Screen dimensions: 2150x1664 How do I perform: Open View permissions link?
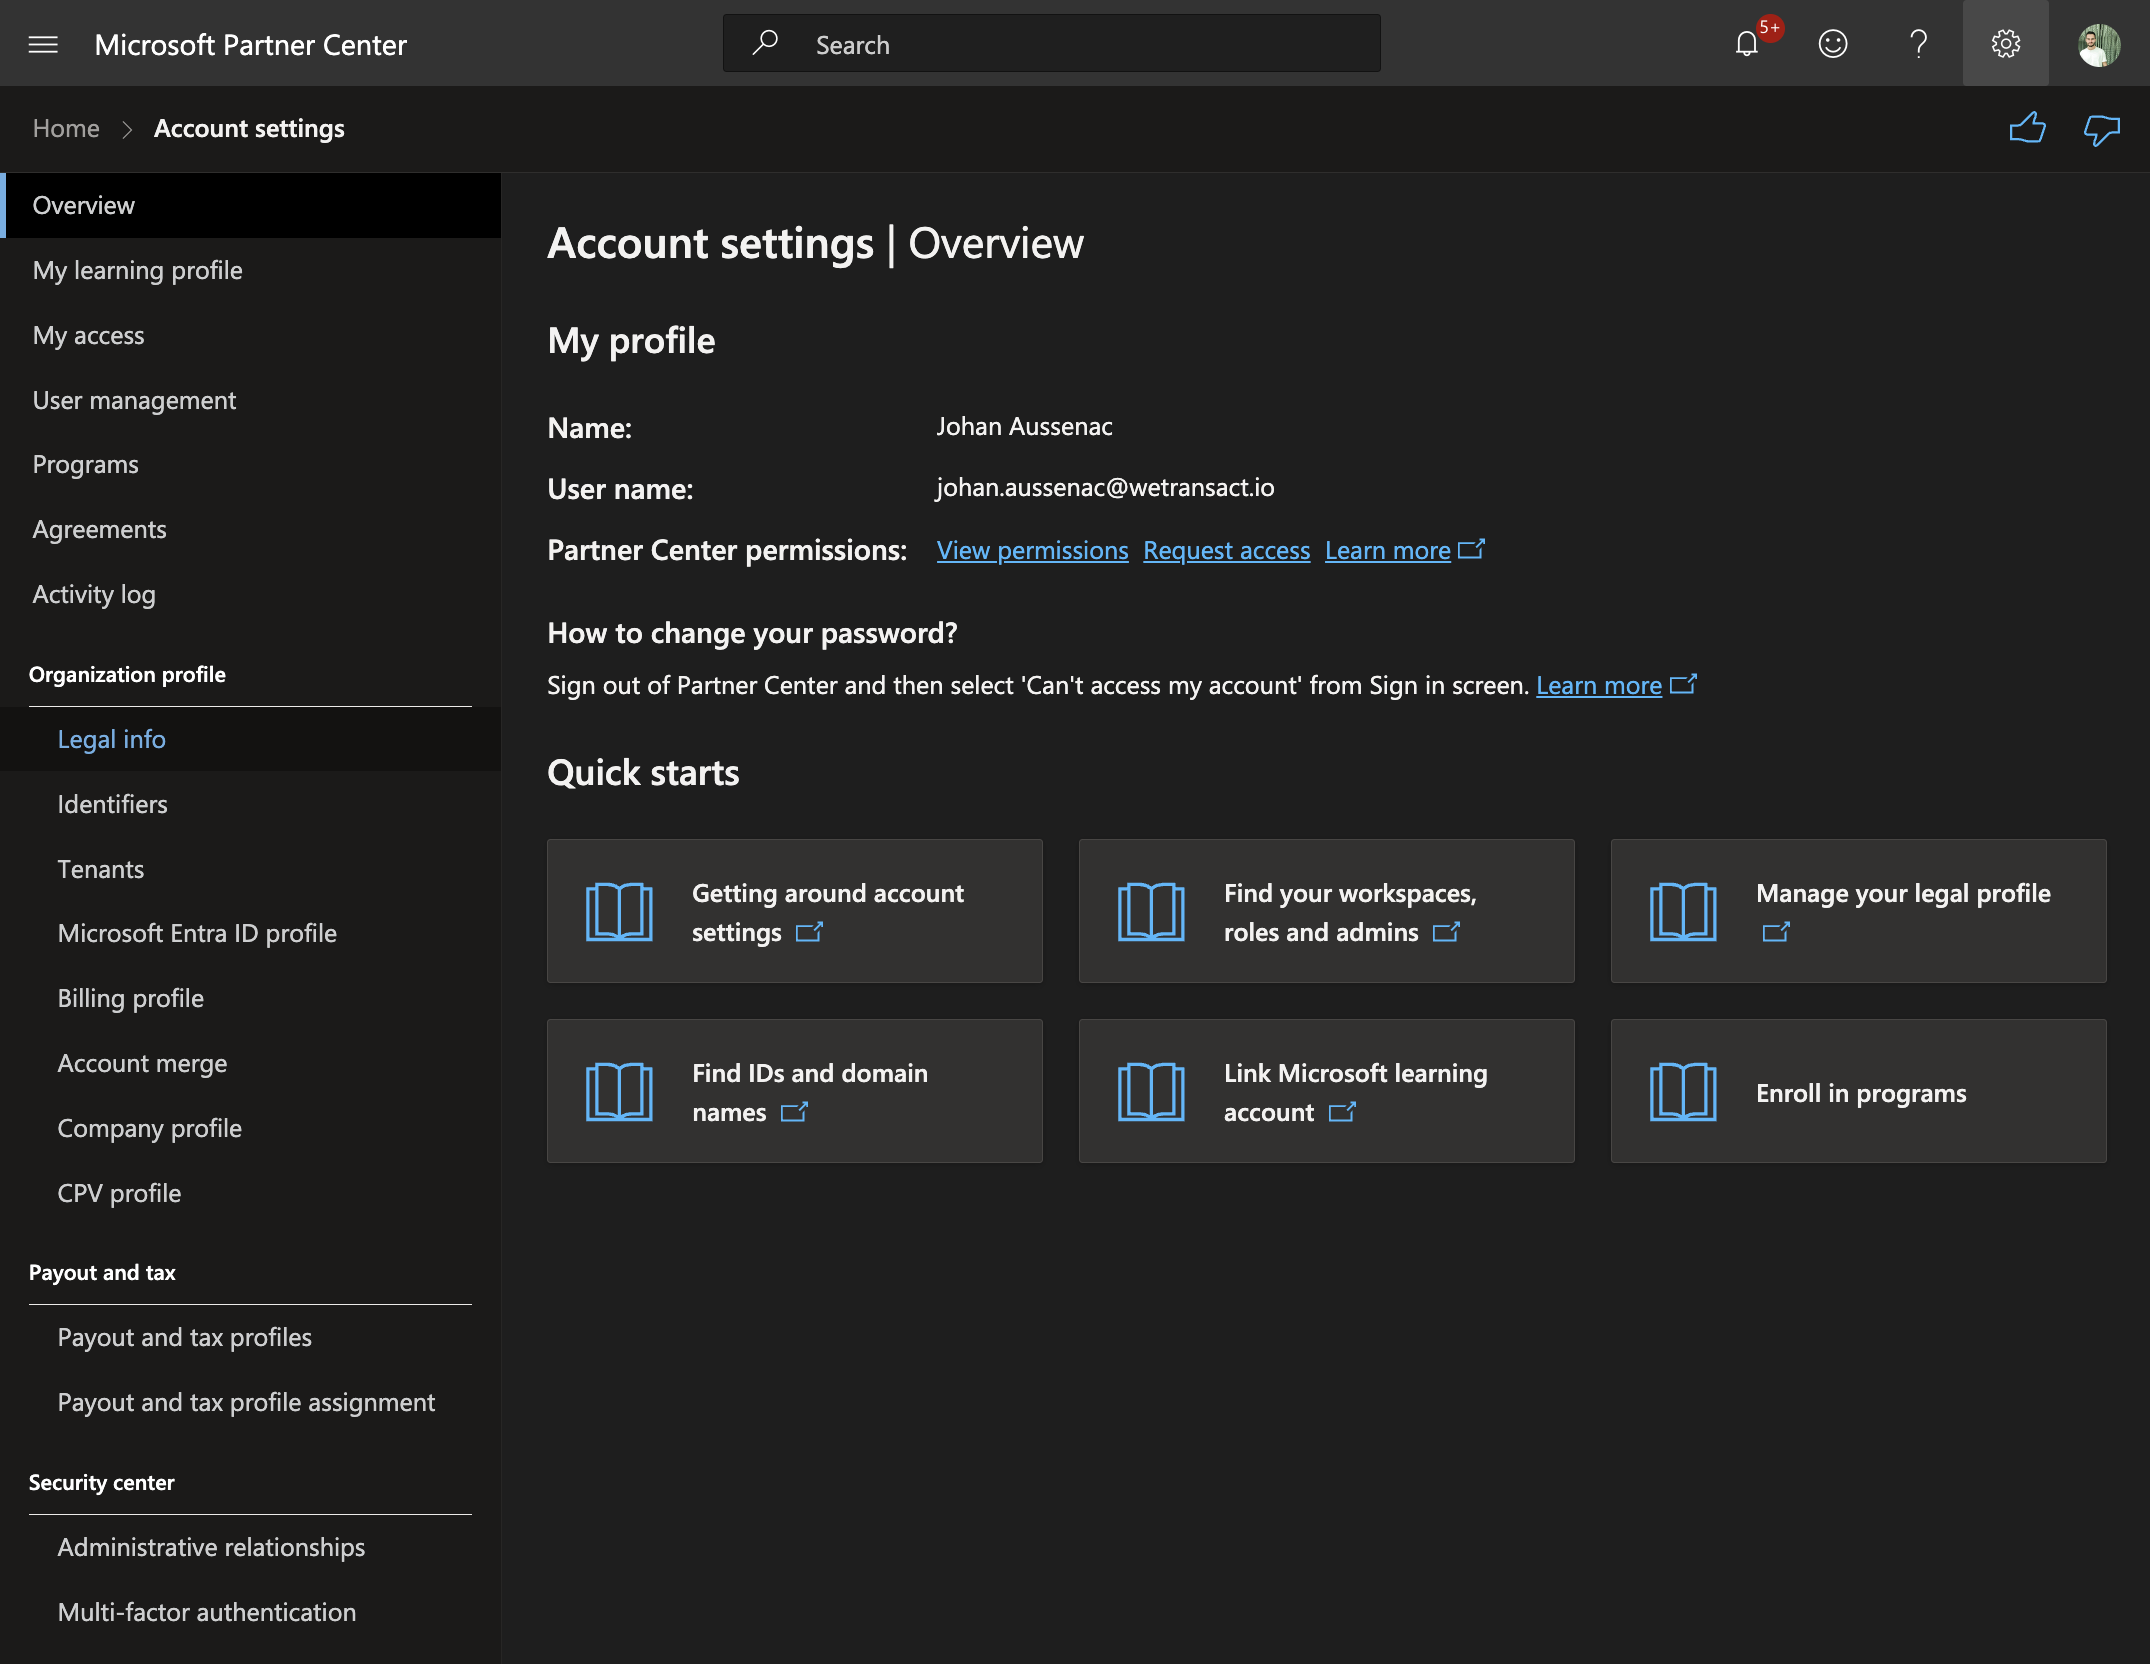[1032, 551]
